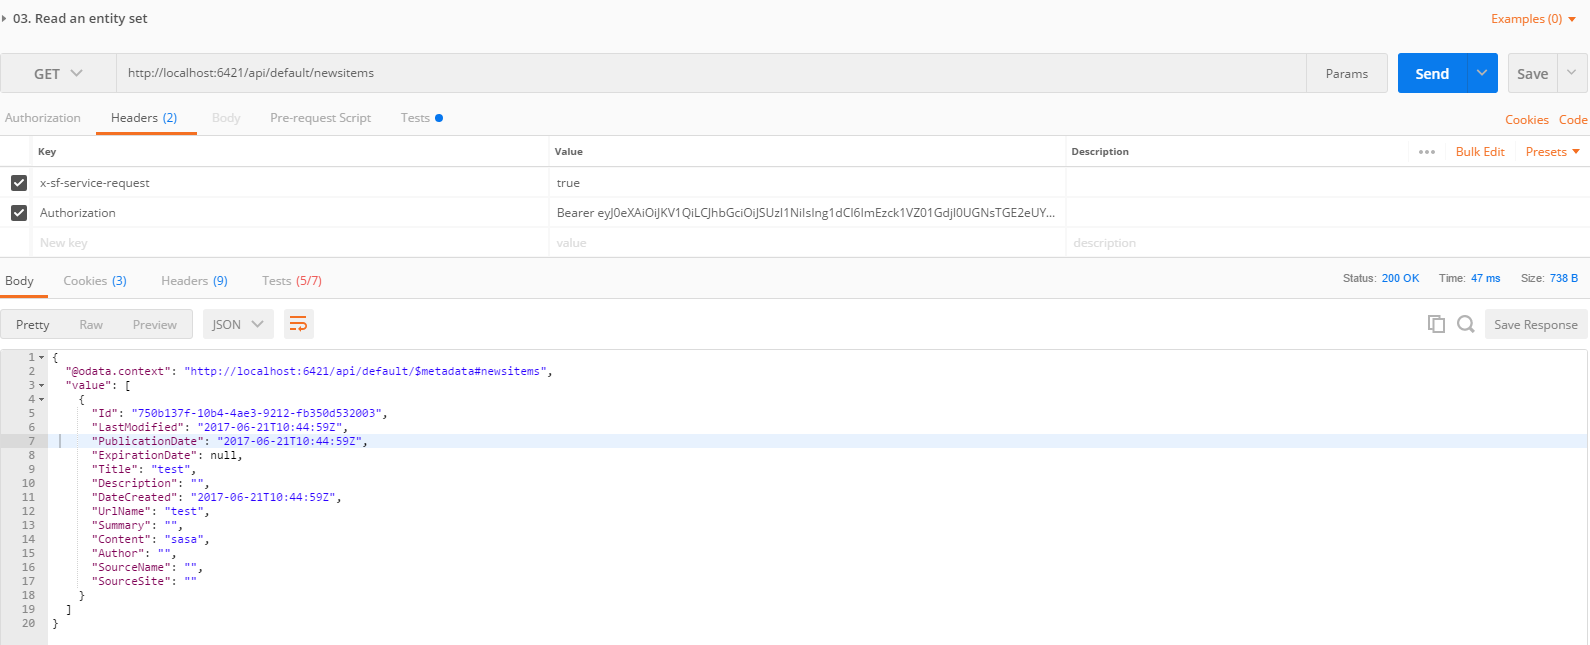The width and height of the screenshot is (1590, 645).
Task: Collapse the request title triangle
Action: point(4,19)
